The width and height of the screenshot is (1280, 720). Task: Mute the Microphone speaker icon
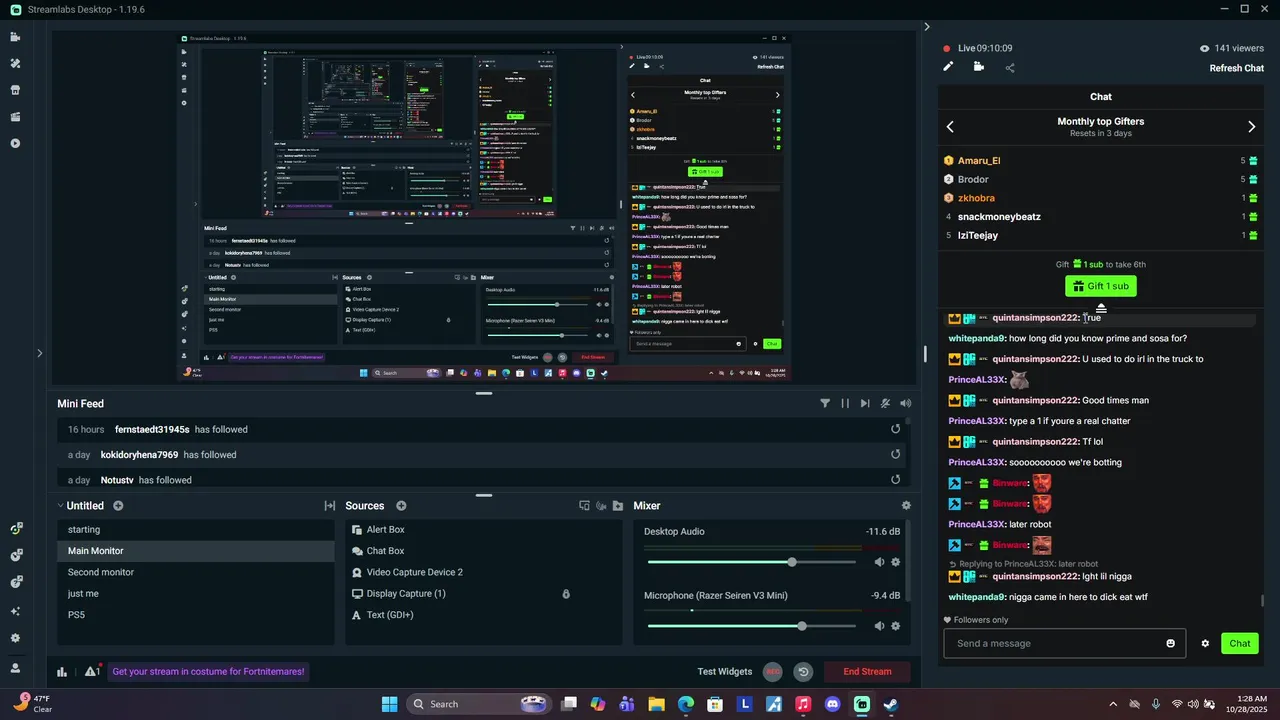coord(879,626)
